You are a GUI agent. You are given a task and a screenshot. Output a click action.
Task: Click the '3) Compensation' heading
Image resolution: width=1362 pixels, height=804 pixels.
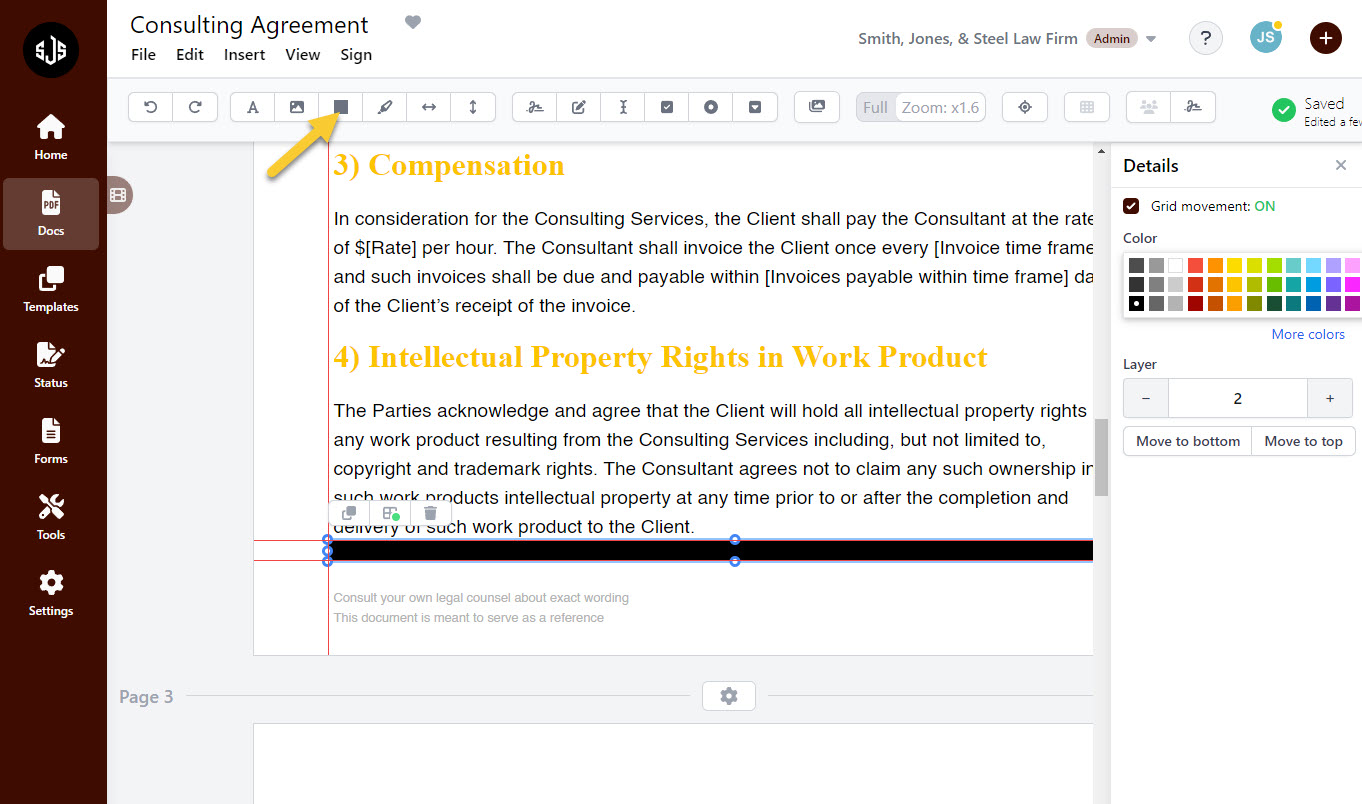point(449,165)
